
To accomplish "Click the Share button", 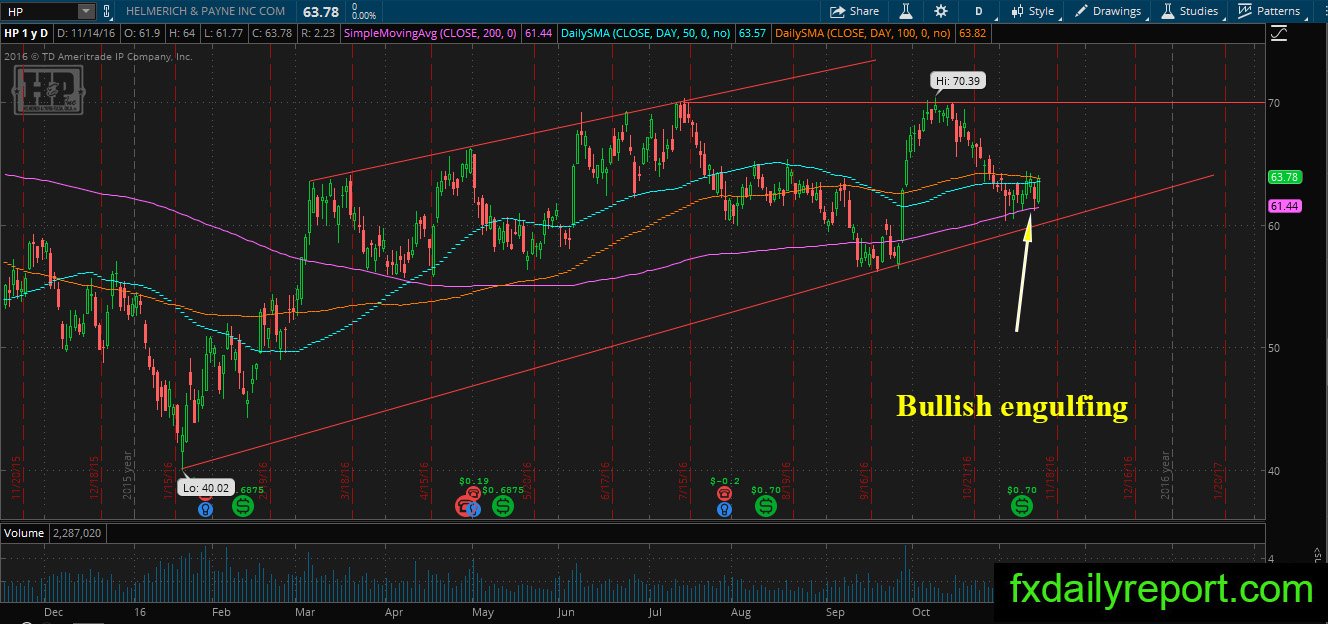I will pyautogui.click(x=854, y=11).
